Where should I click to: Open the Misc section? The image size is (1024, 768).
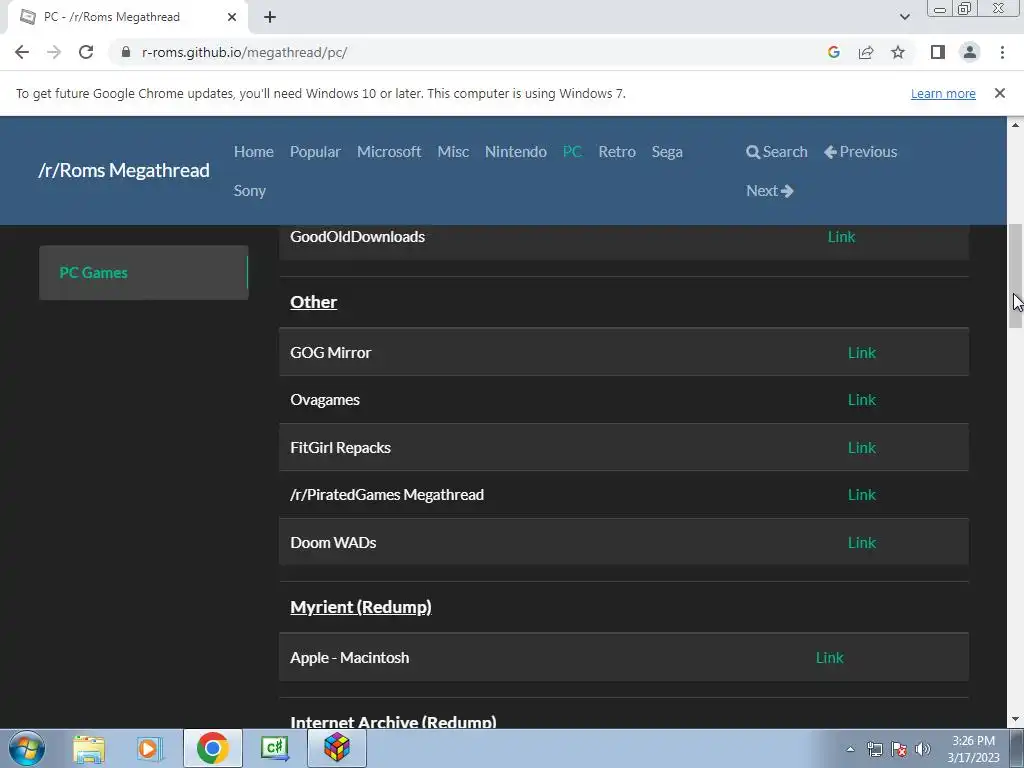pyautogui.click(x=453, y=152)
